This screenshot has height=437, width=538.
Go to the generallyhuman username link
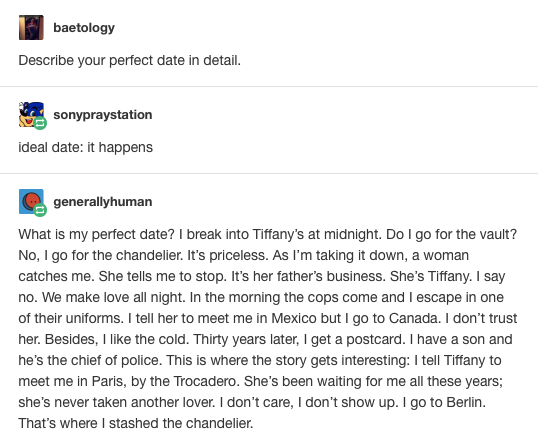point(103,202)
